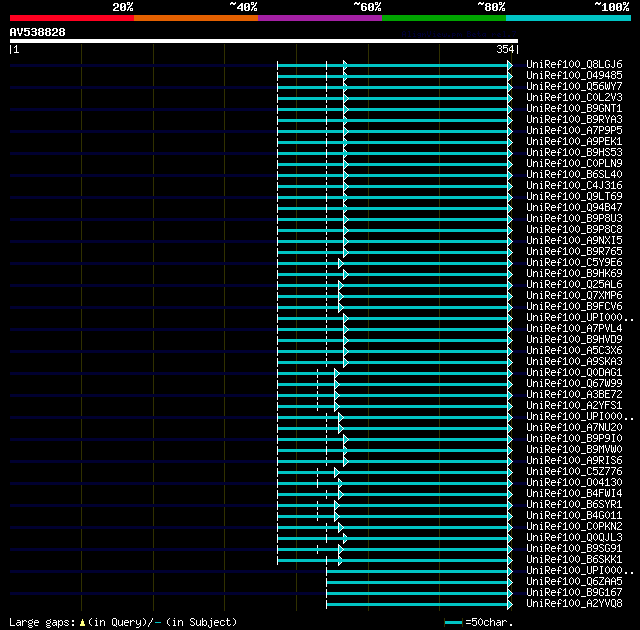Select the UniRef100_A3BE72 label
Screen dimensions: 640x630
(574, 395)
